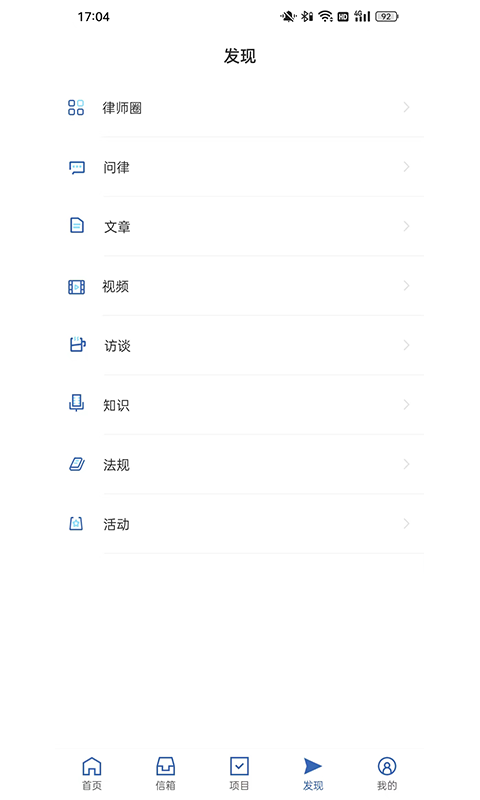Switch to the 首页 home tab
The height and width of the screenshot is (800, 480).
[92, 773]
